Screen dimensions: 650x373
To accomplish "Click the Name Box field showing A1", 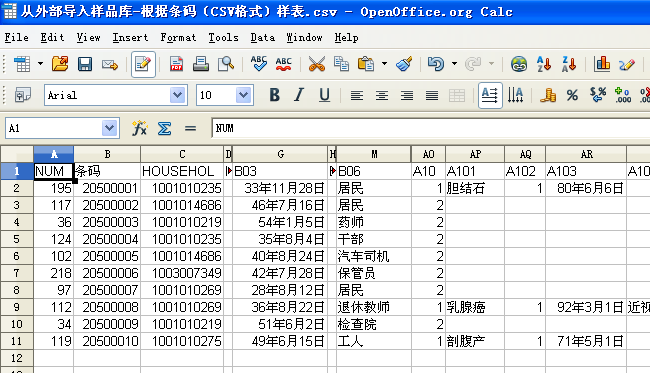I will [54, 128].
